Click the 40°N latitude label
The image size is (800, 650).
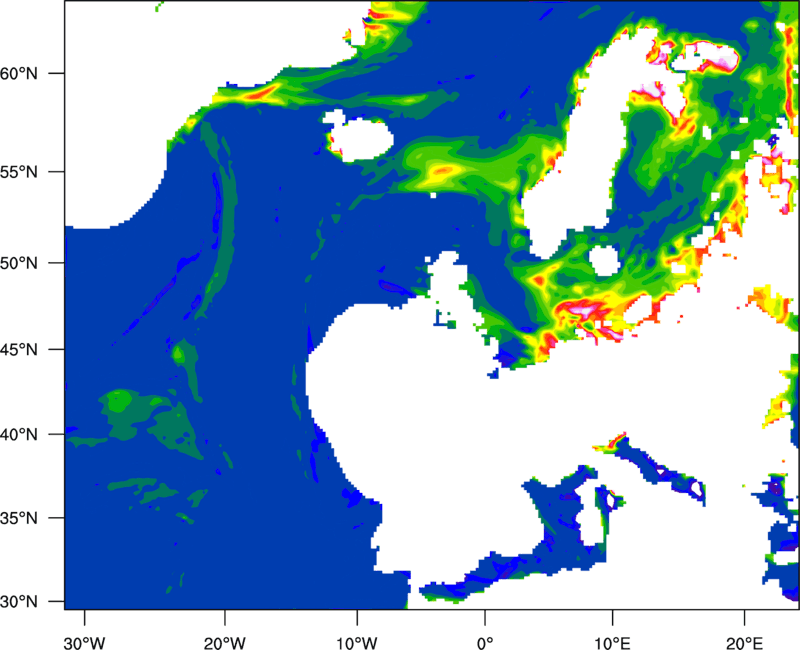tap(19, 434)
